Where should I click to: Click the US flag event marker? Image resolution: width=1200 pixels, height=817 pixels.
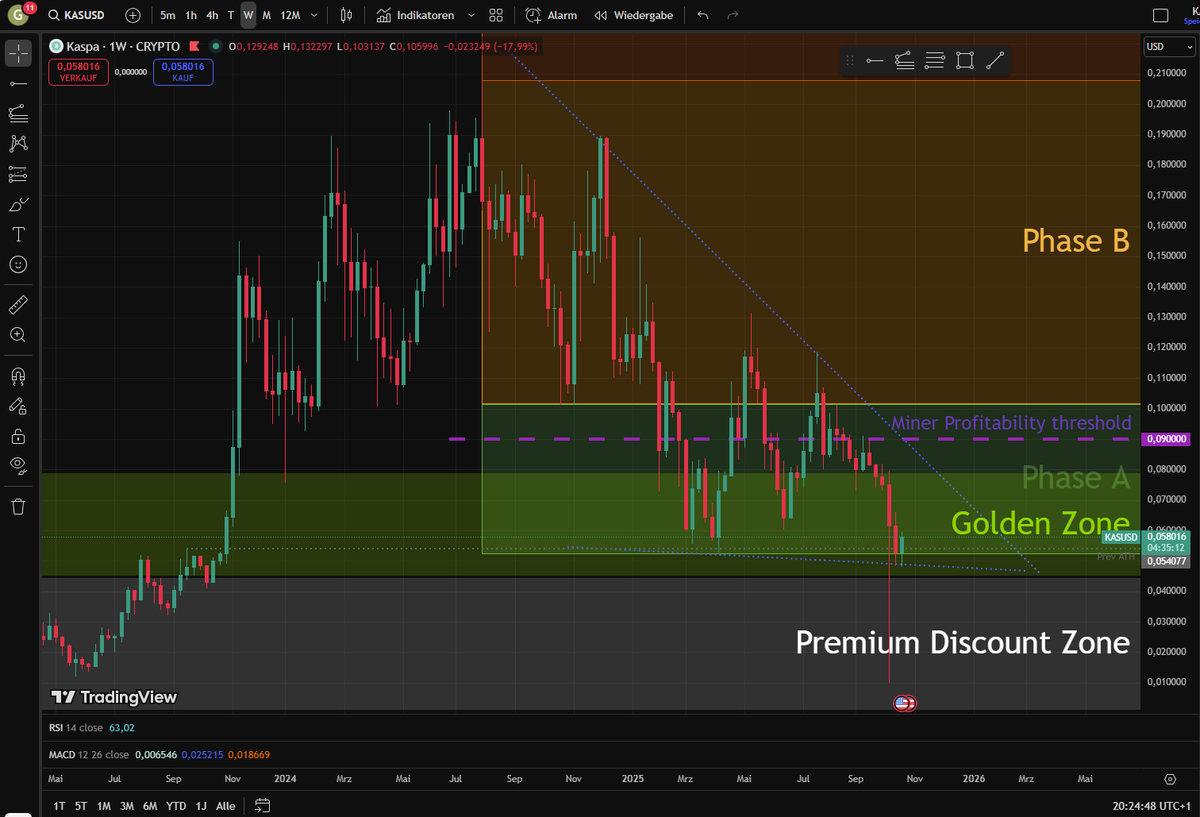coord(904,703)
